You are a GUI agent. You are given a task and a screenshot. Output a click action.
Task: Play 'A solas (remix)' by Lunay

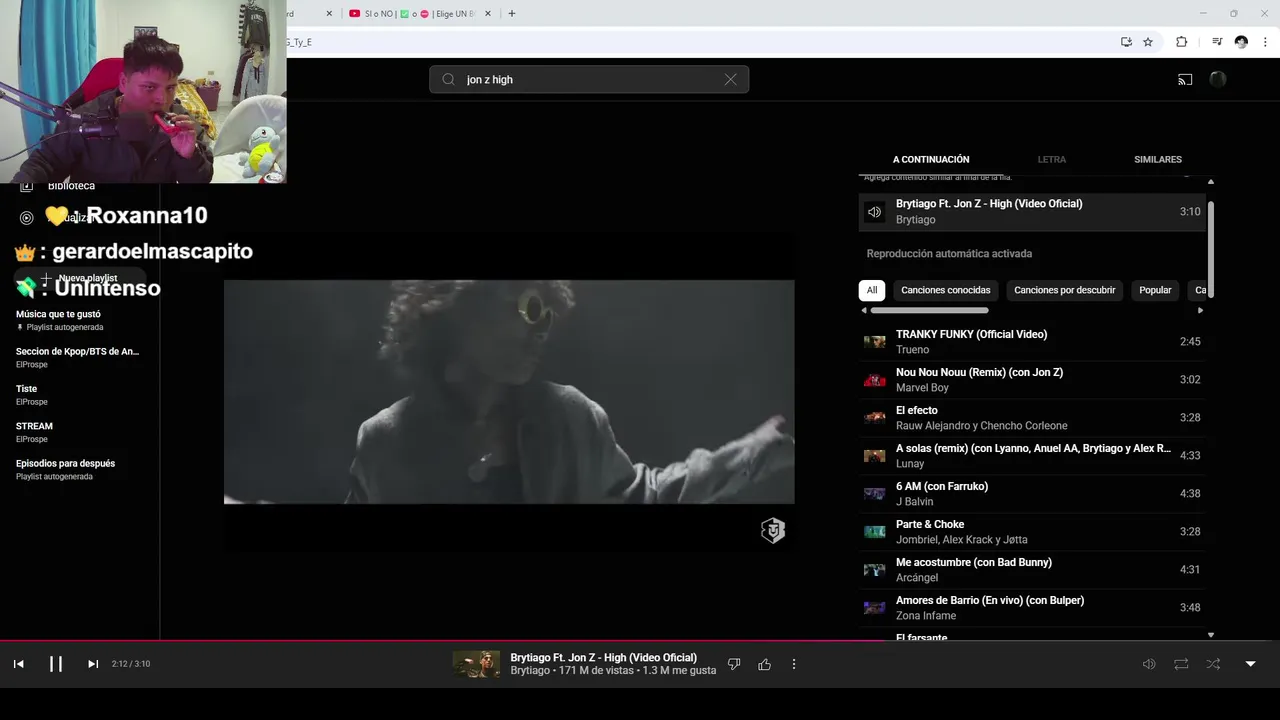tap(1032, 456)
